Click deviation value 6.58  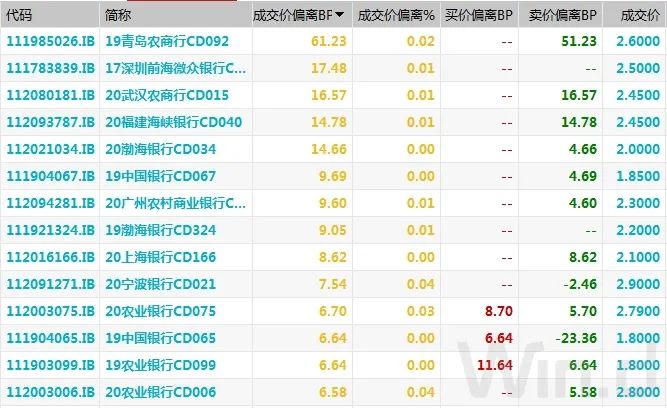[333, 392]
